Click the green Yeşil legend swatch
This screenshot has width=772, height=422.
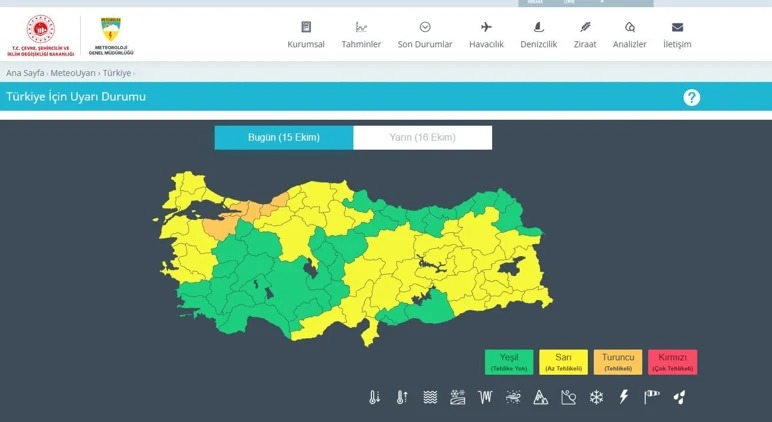coord(509,362)
